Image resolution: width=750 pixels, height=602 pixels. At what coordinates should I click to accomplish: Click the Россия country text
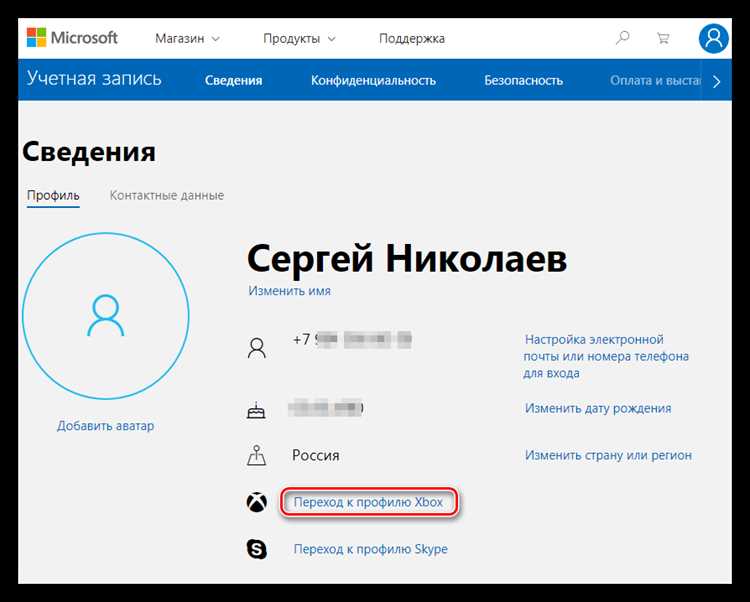[x=316, y=455]
